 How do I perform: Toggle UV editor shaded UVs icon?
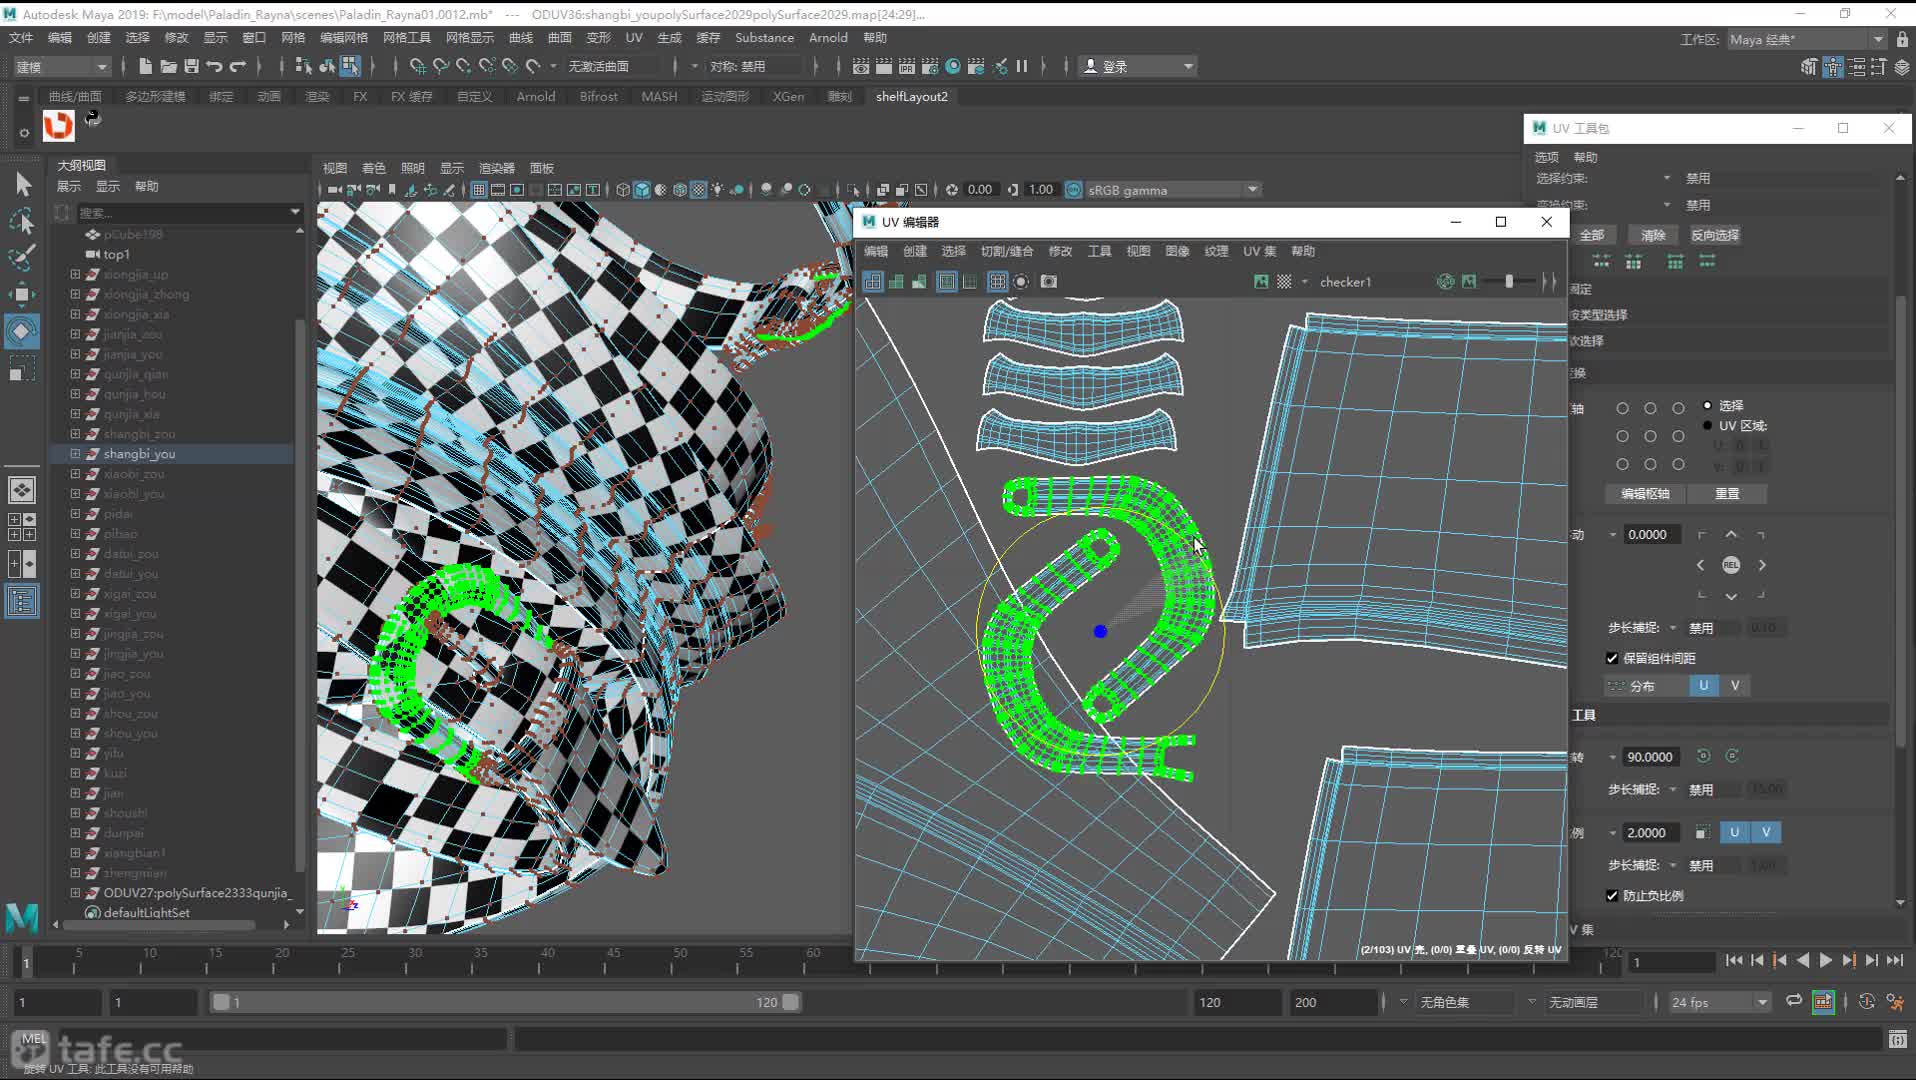coord(896,282)
